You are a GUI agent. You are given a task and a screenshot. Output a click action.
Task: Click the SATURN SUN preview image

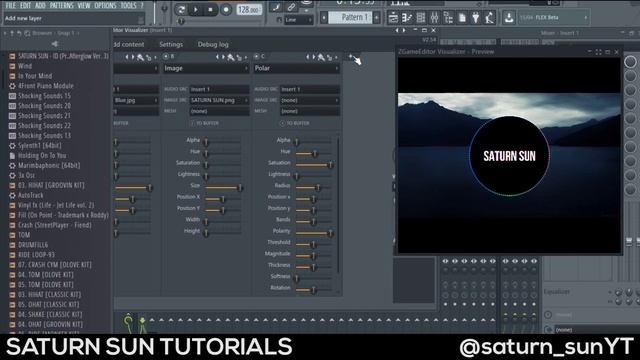click(509, 156)
